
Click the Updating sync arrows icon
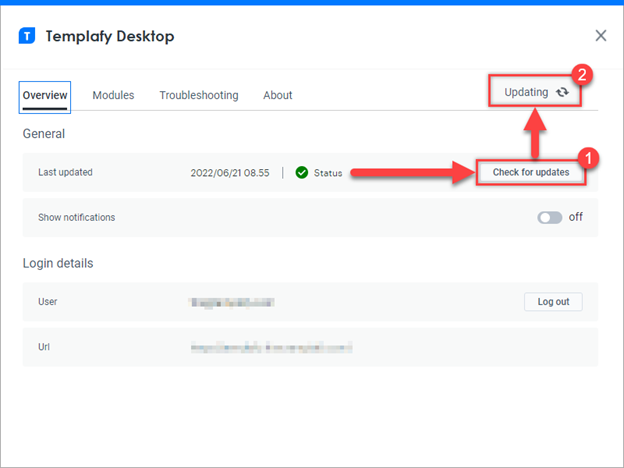563,92
